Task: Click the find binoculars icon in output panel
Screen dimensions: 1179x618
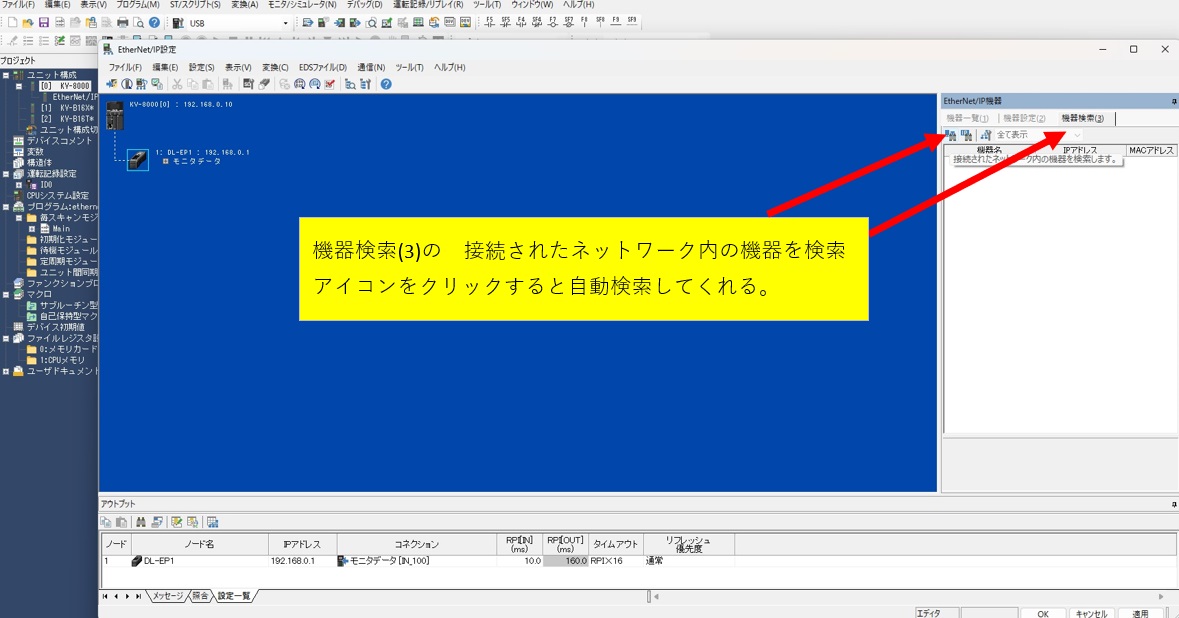Action: click(141, 522)
